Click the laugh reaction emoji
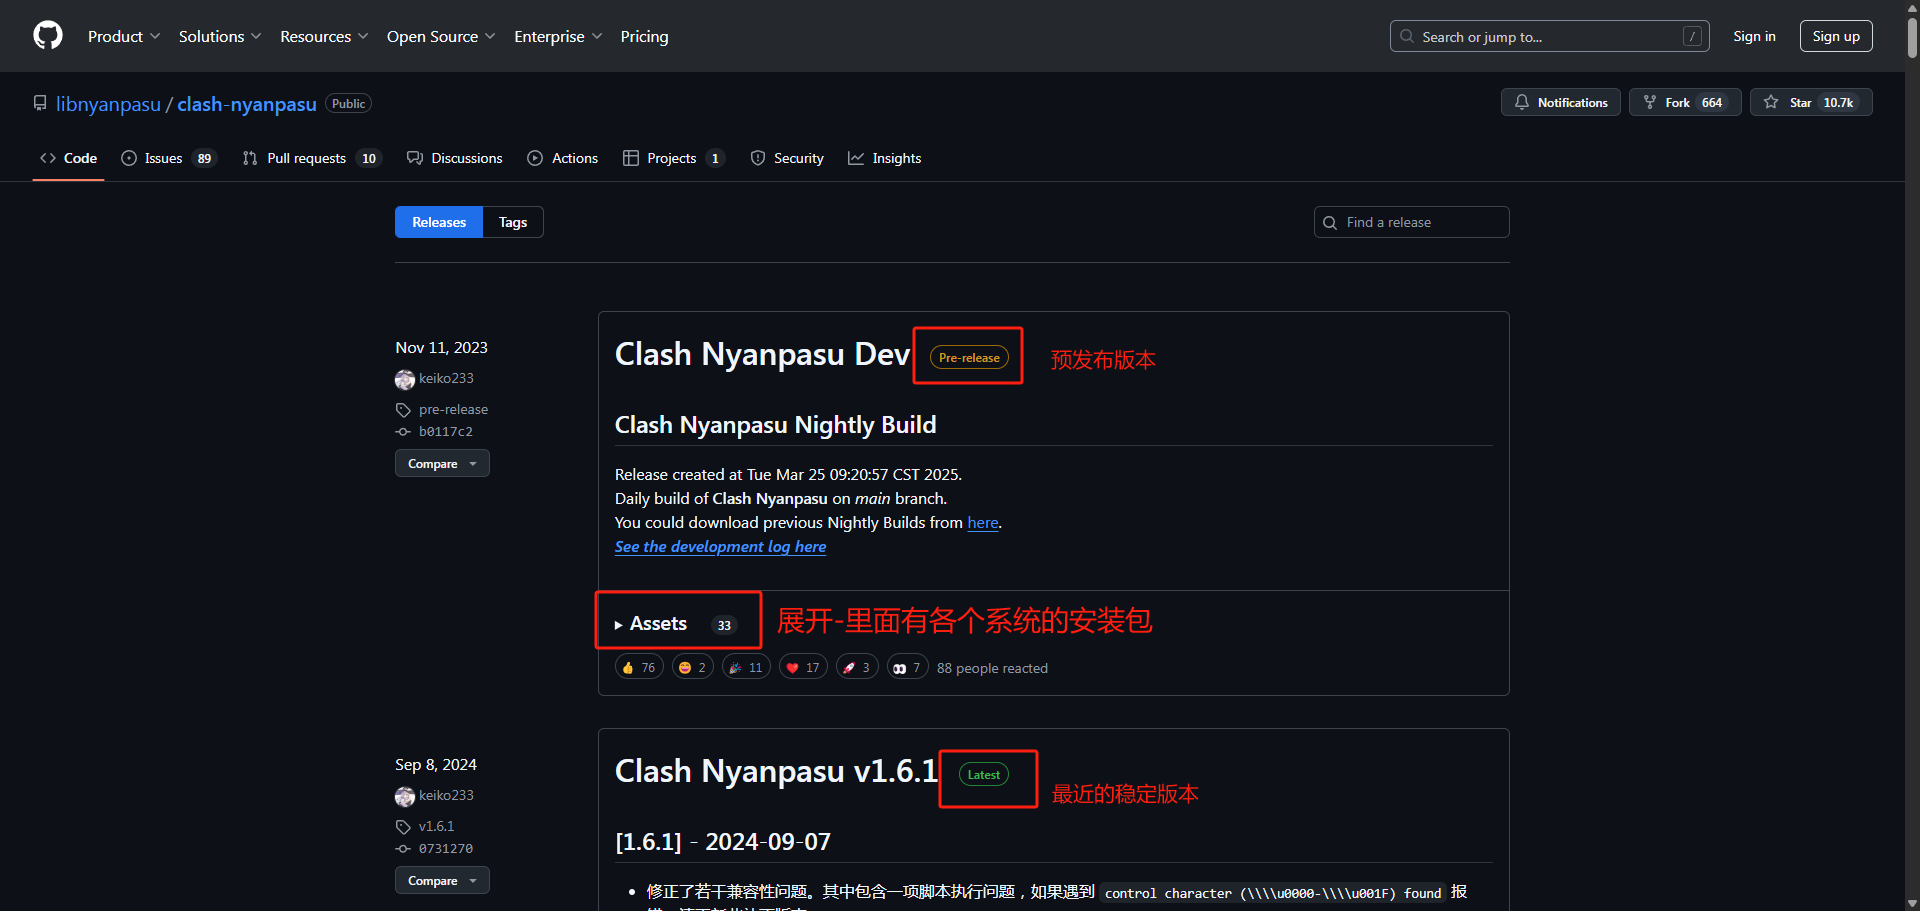The image size is (1920, 911). pyautogui.click(x=685, y=668)
